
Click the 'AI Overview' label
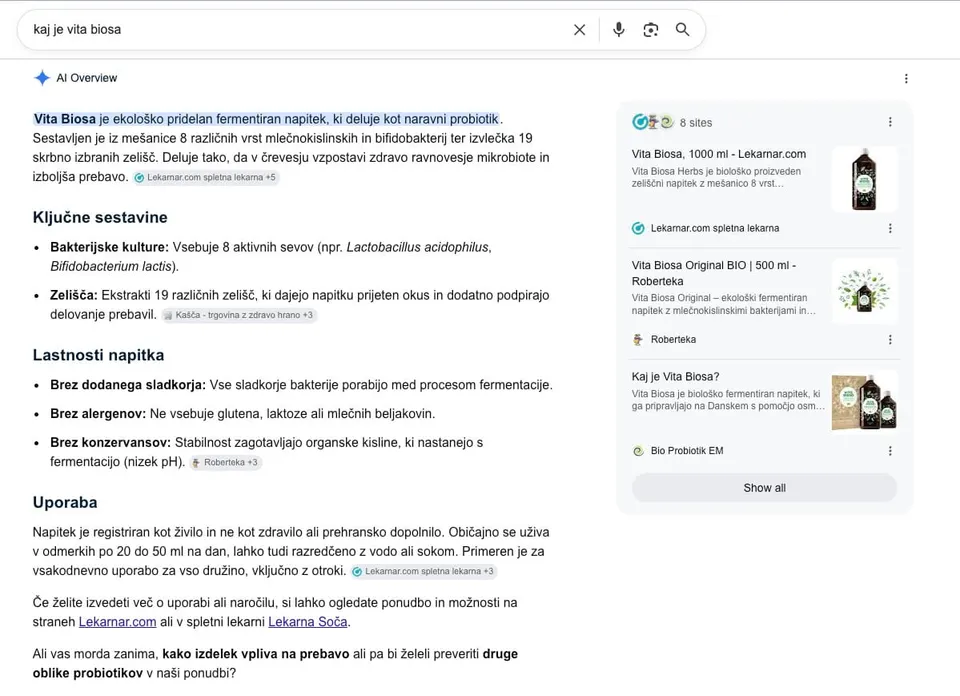(86, 78)
